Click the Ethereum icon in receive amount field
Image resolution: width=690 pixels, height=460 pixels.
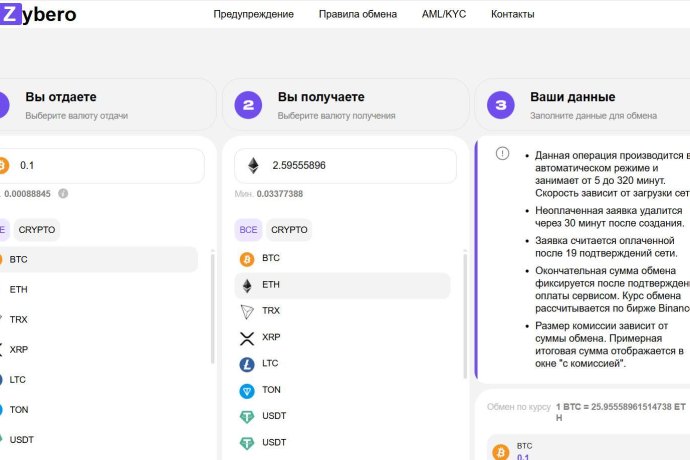click(x=253, y=166)
